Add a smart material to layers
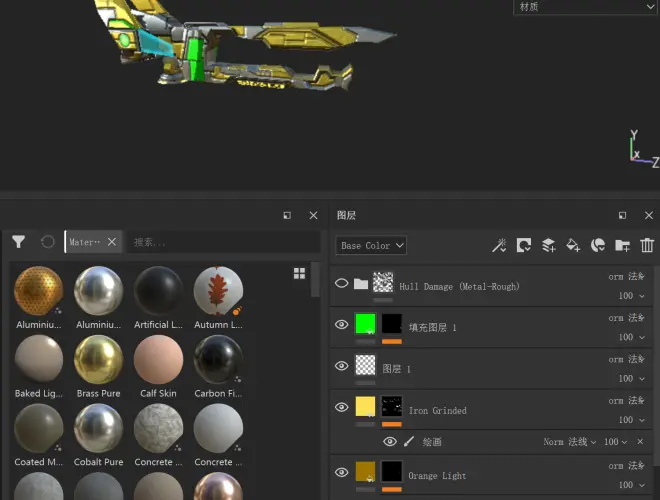Viewport: 660px width, 500px height. click(x=598, y=245)
